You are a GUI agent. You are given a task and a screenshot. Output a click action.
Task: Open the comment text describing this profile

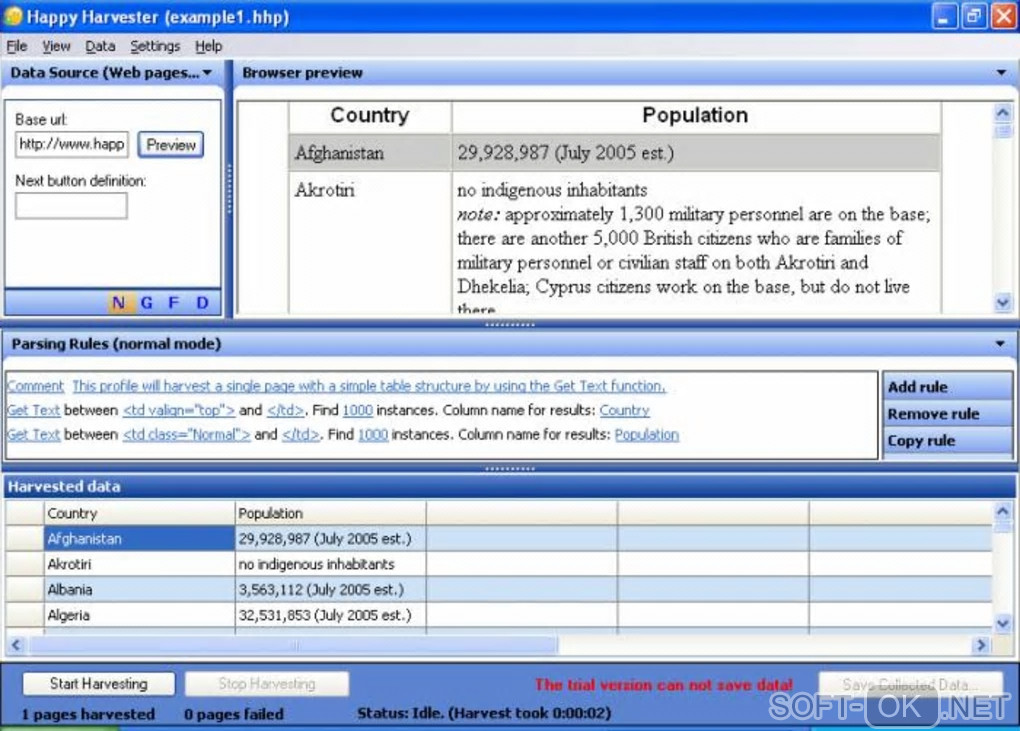coord(369,386)
